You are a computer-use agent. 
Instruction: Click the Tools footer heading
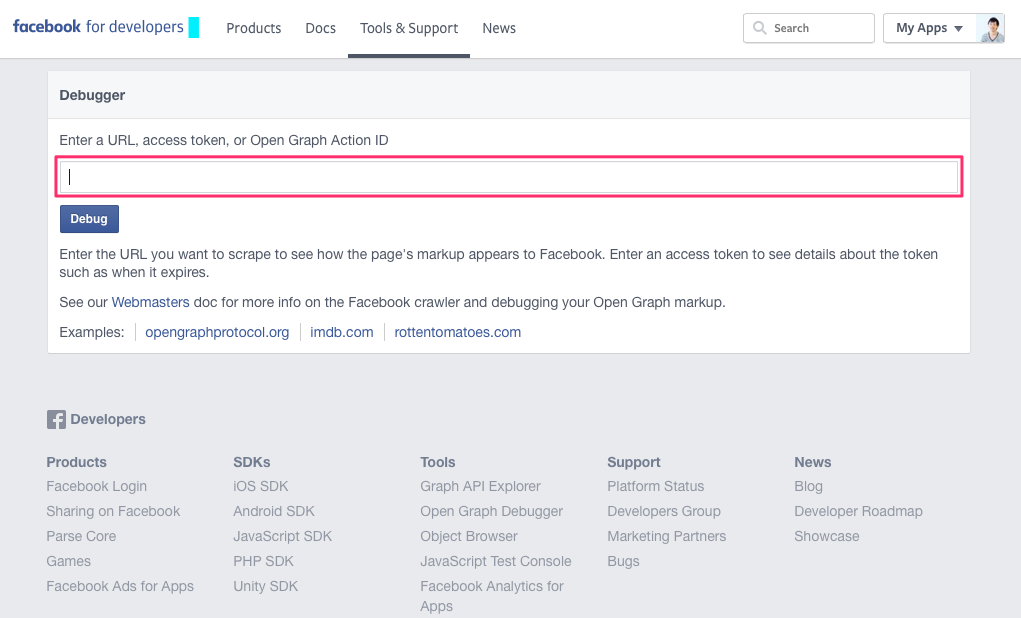438,462
